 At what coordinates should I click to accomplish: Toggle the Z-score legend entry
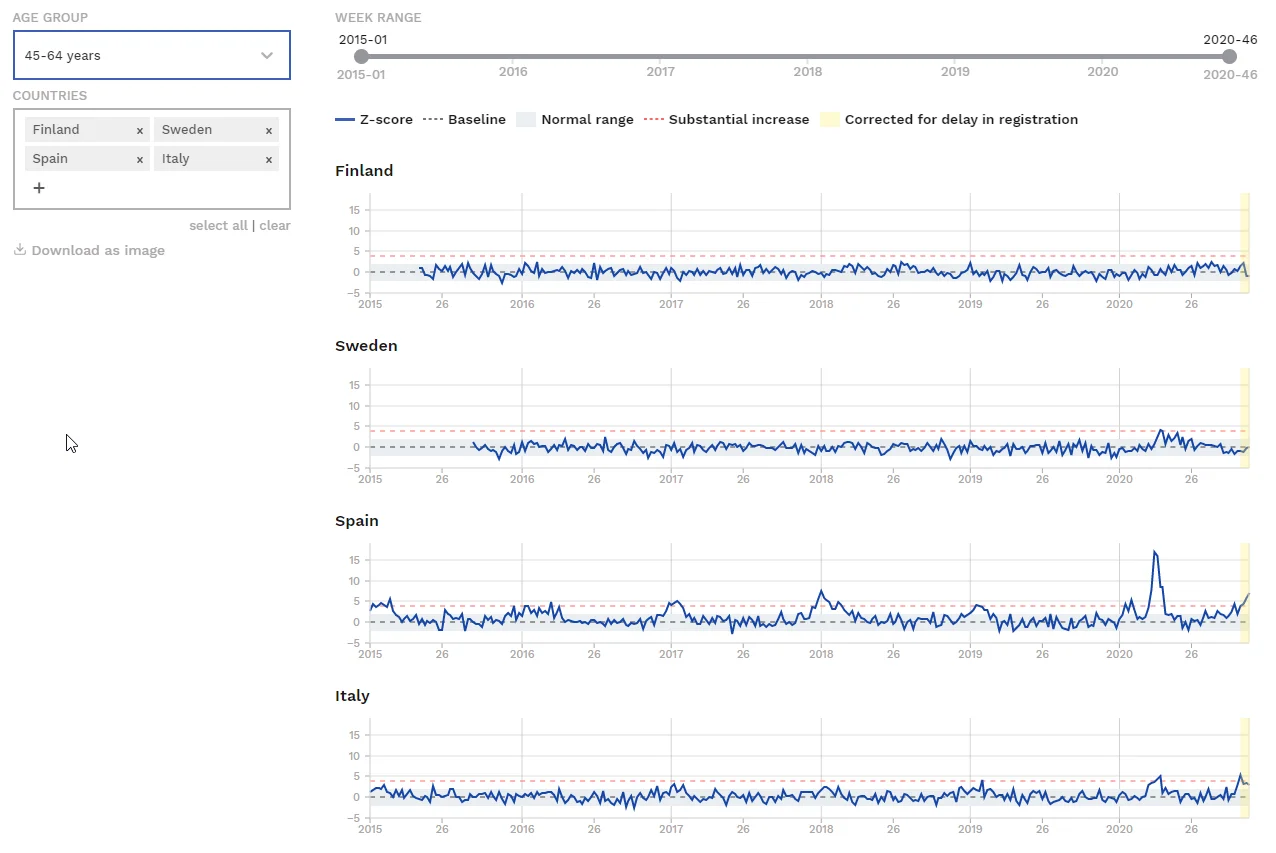tap(374, 120)
